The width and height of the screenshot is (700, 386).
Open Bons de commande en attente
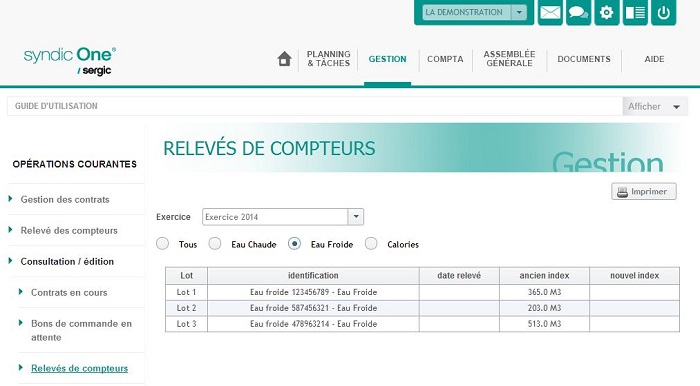81,330
